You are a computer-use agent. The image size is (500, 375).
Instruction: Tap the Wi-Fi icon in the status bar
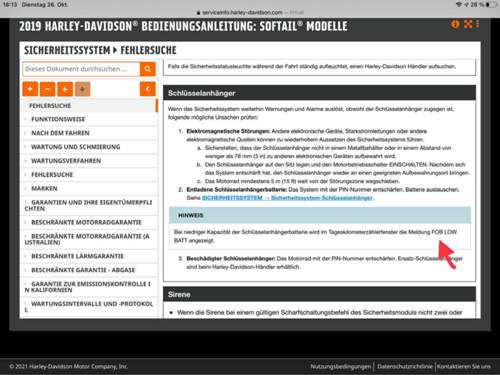459,5
